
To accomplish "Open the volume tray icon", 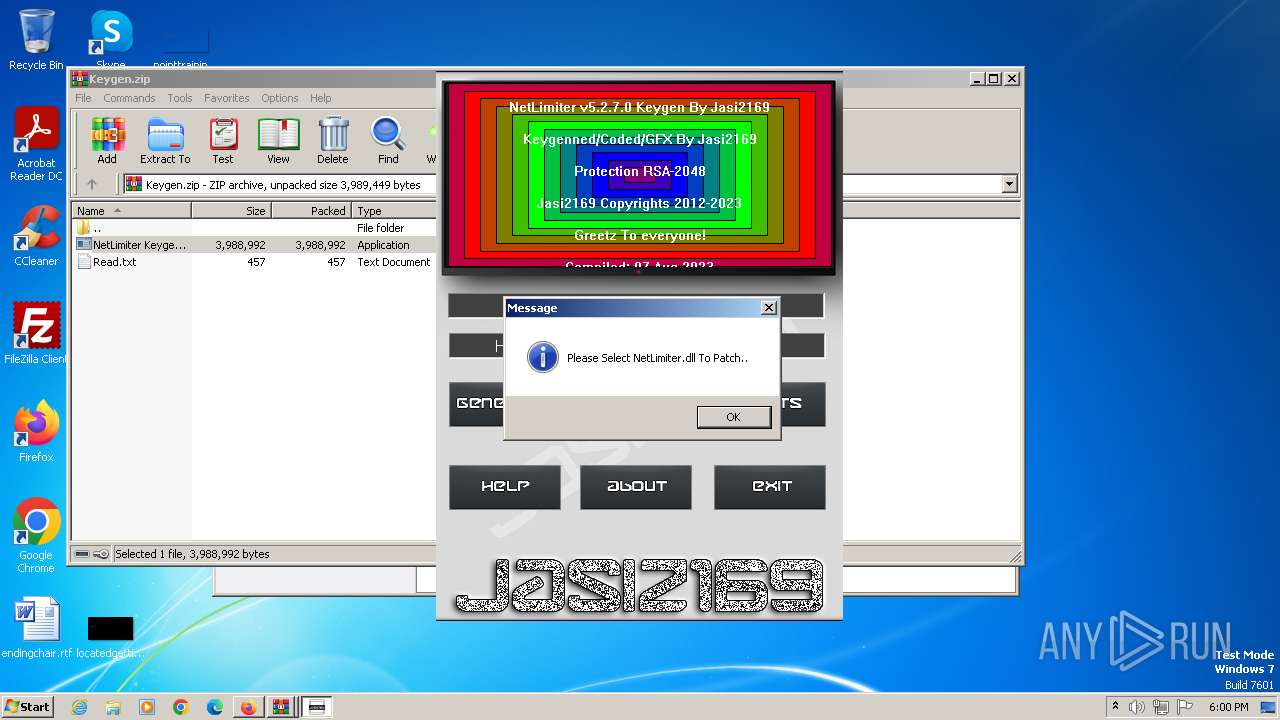I will click(x=1138, y=707).
